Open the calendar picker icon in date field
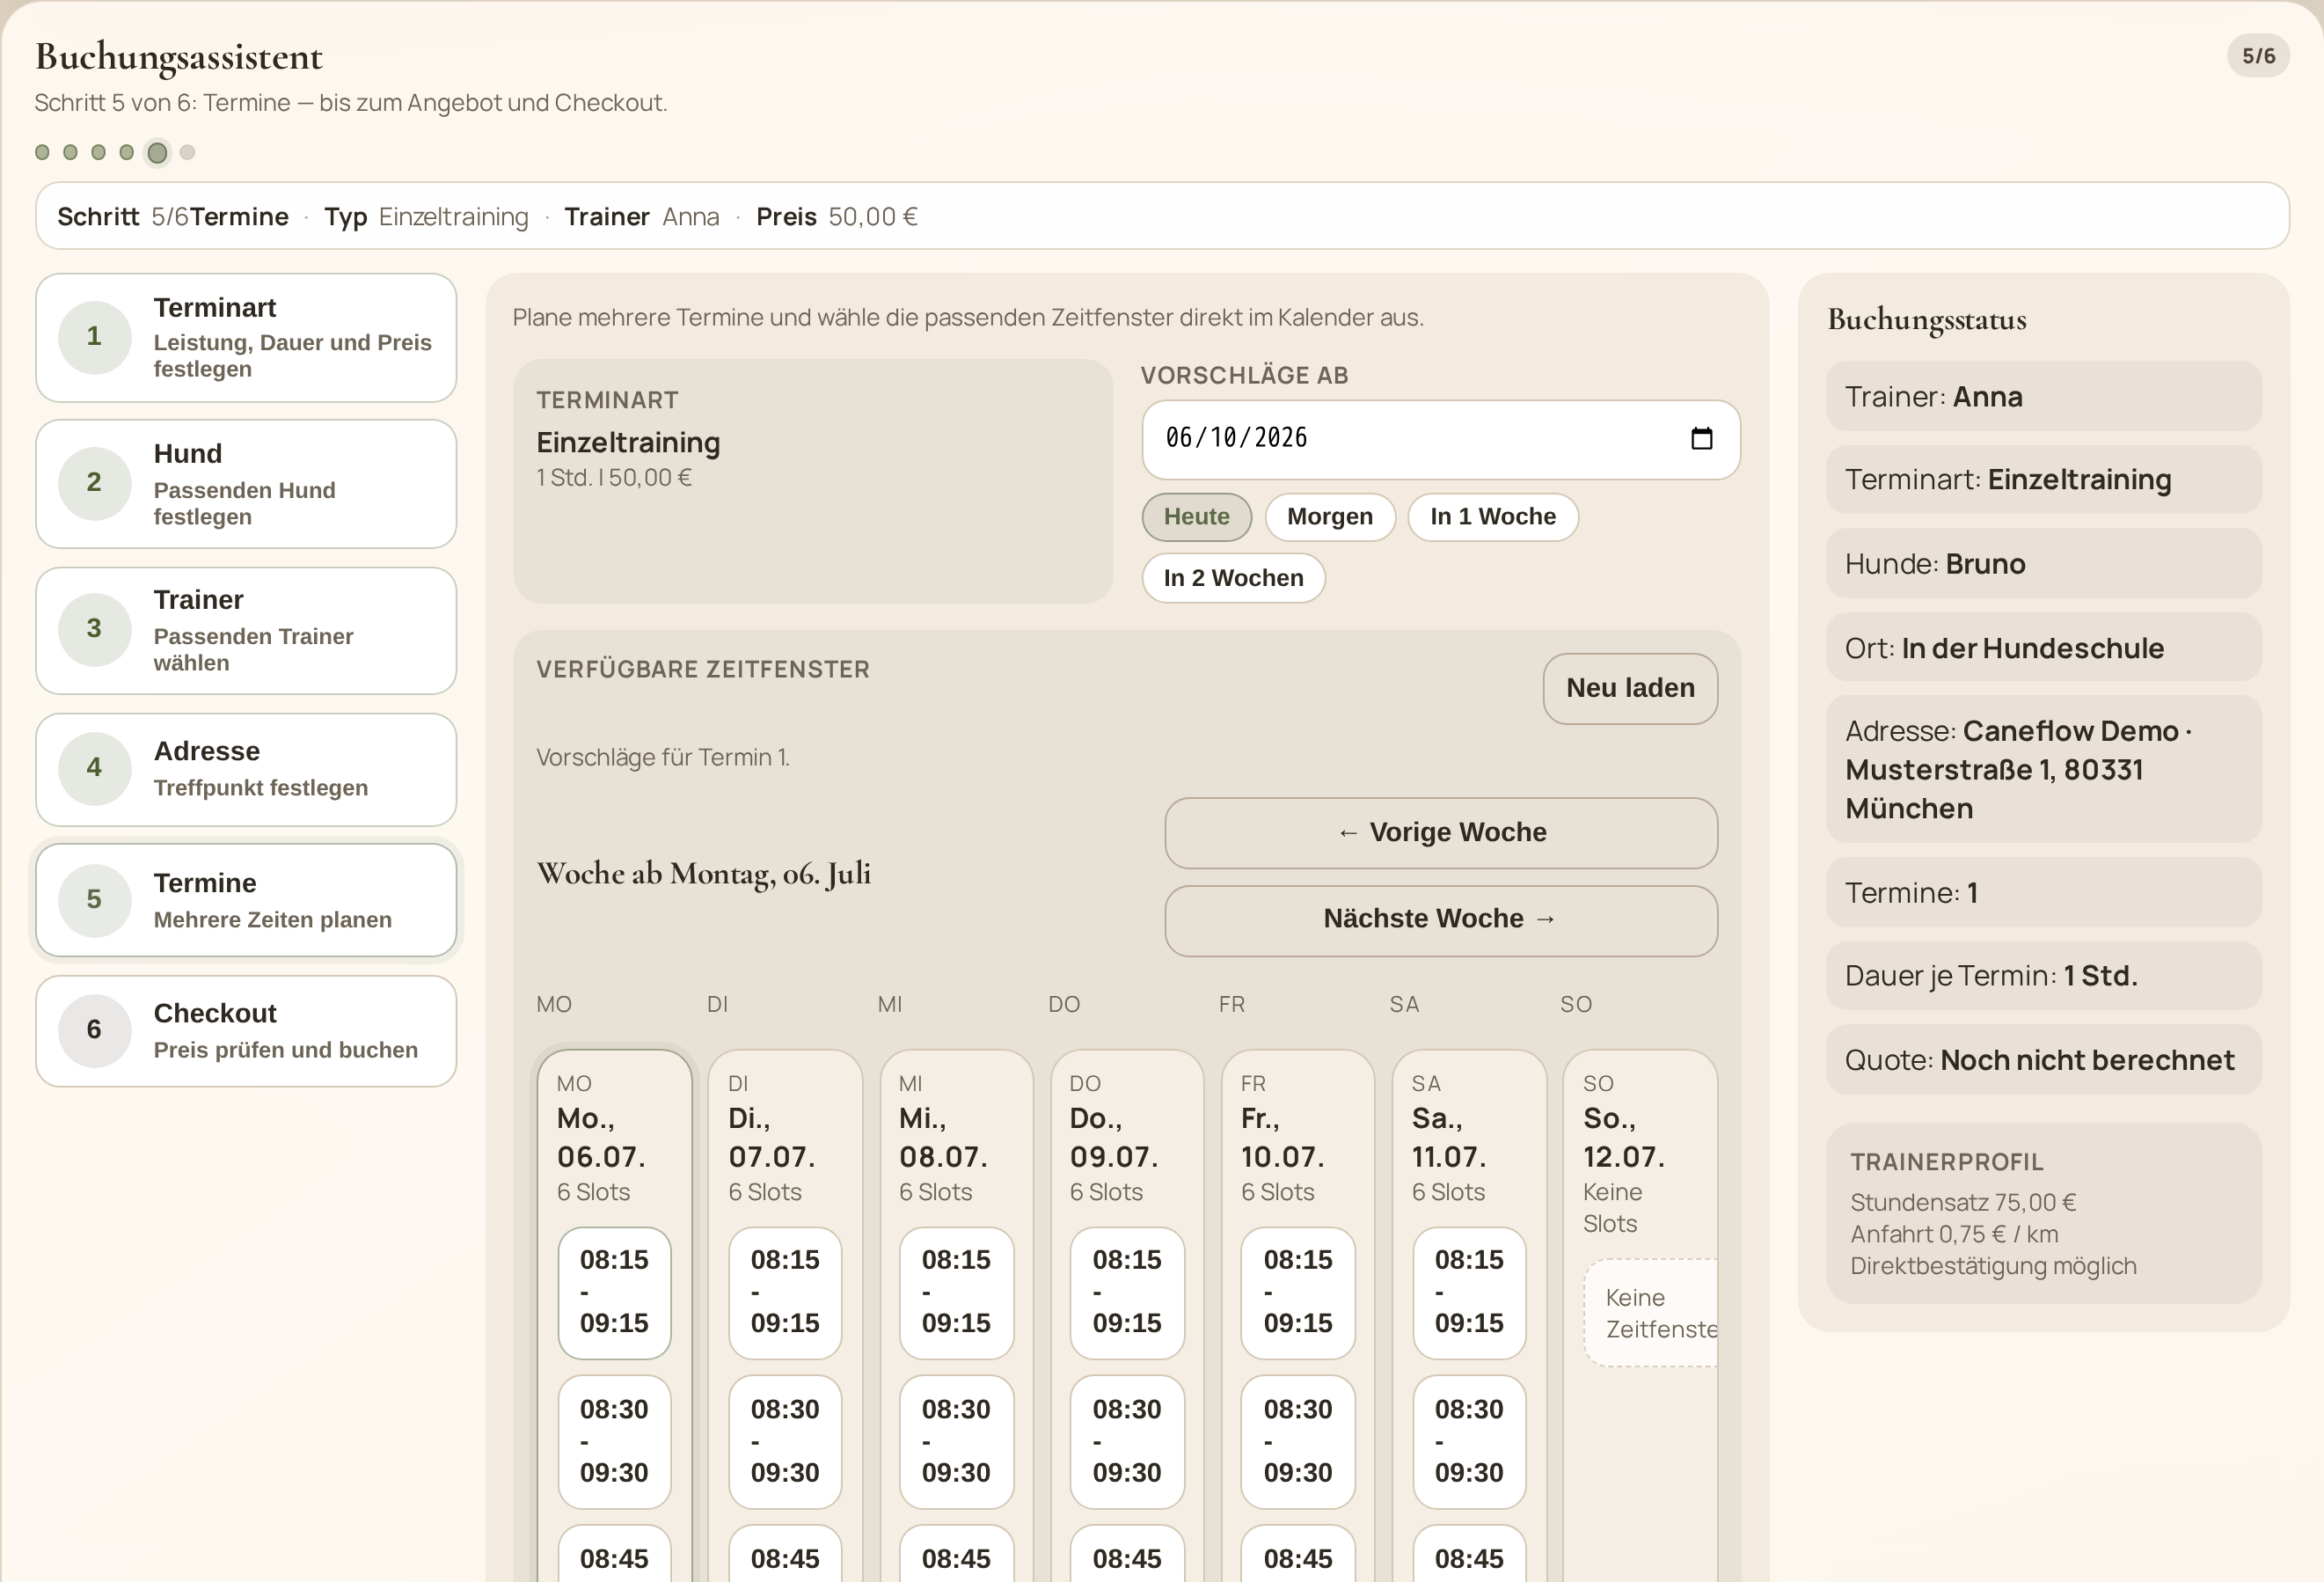The width and height of the screenshot is (2324, 1582). pyautogui.click(x=1701, y=438)
